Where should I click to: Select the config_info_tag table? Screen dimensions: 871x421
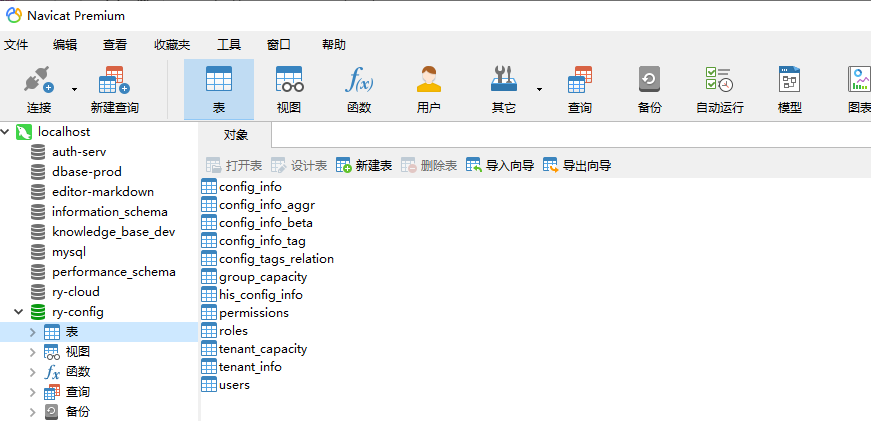(262, 240)
